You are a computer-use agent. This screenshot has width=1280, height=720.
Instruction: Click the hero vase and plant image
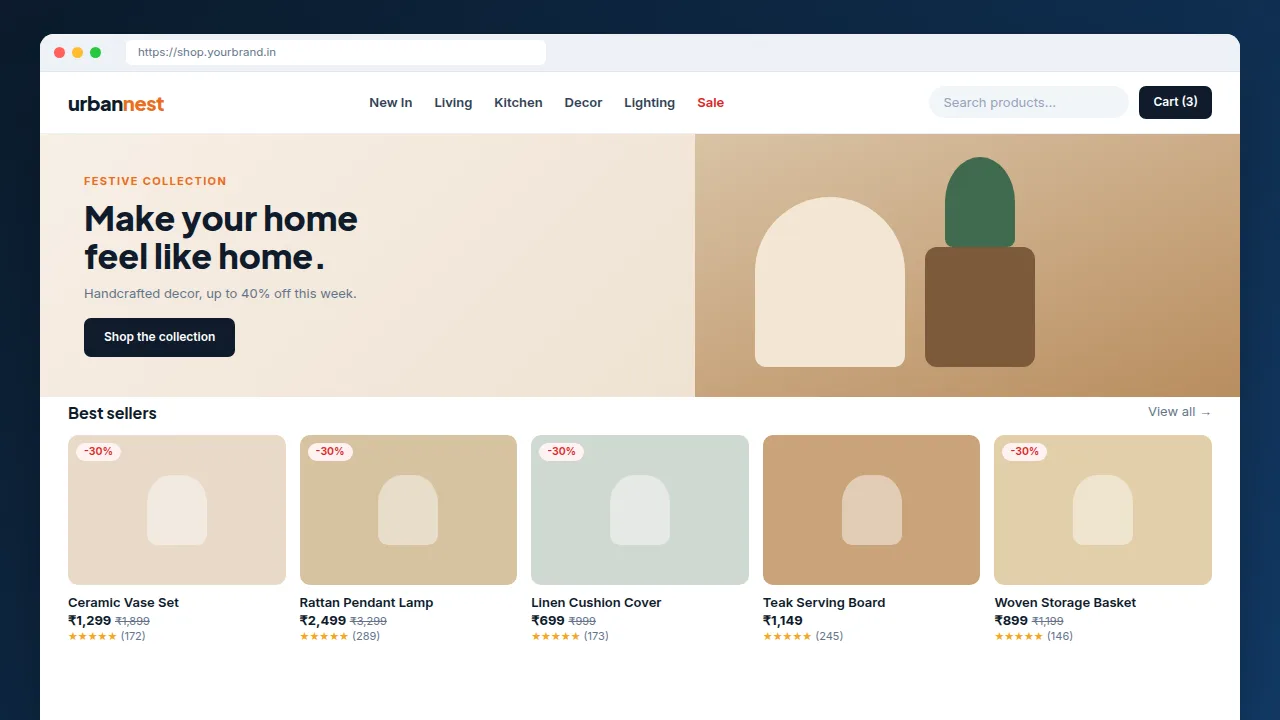967,265
